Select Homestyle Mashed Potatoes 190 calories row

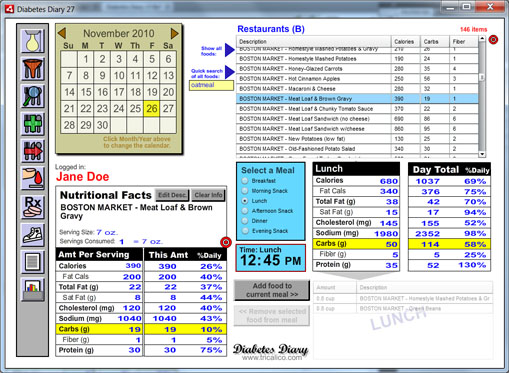pos(357,59)
